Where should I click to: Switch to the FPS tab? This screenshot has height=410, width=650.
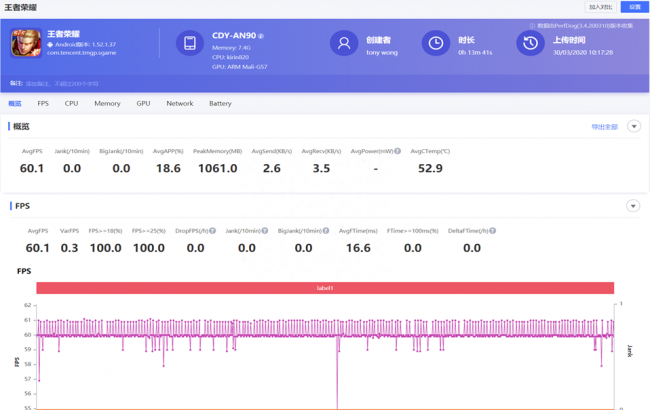(43, 104)
